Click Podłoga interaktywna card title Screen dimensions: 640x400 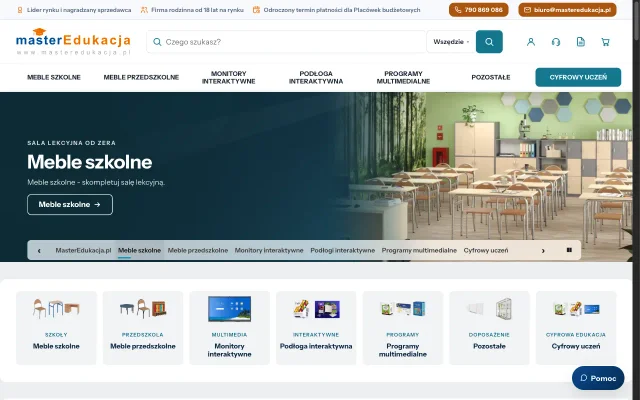316,346
